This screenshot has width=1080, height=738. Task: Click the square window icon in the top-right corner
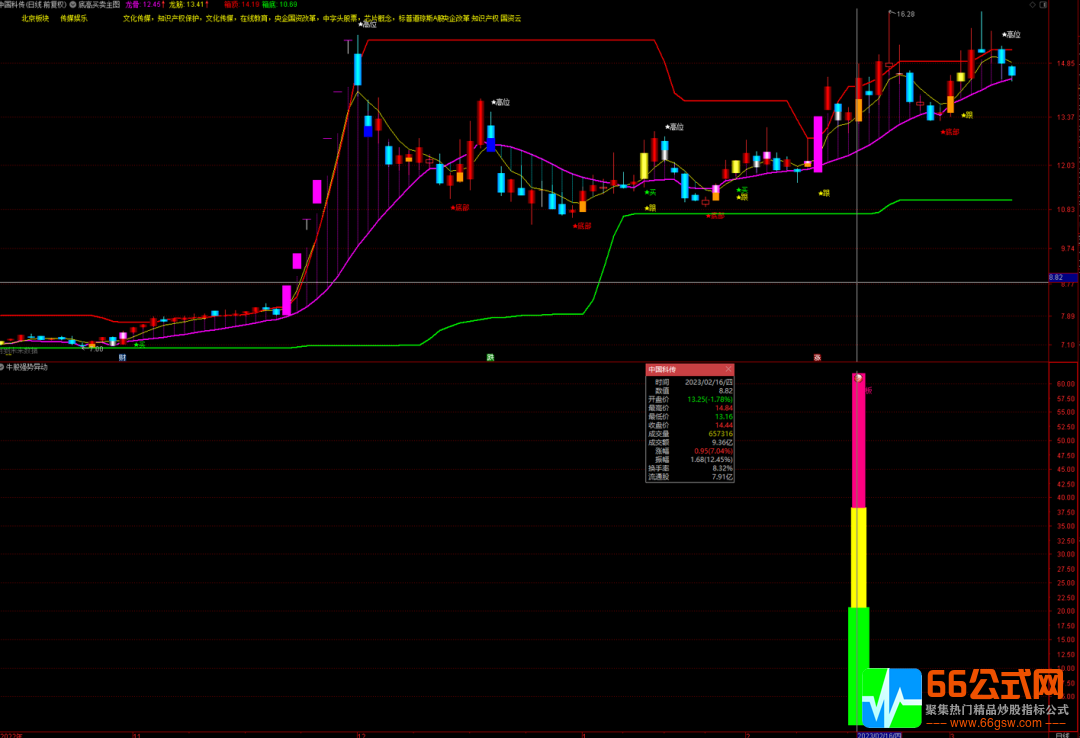1043,4
